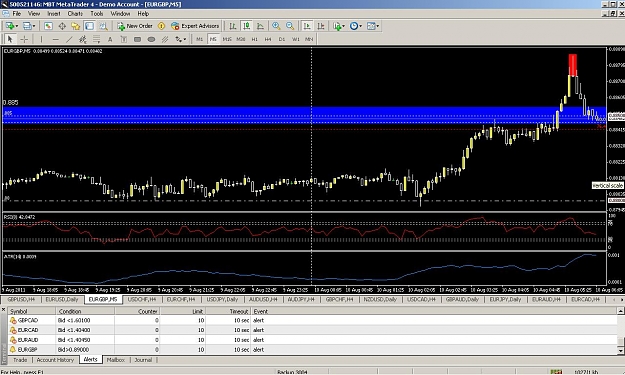
Task: Expand the Profiles dropdown arrow
Action: coord(34,26)
